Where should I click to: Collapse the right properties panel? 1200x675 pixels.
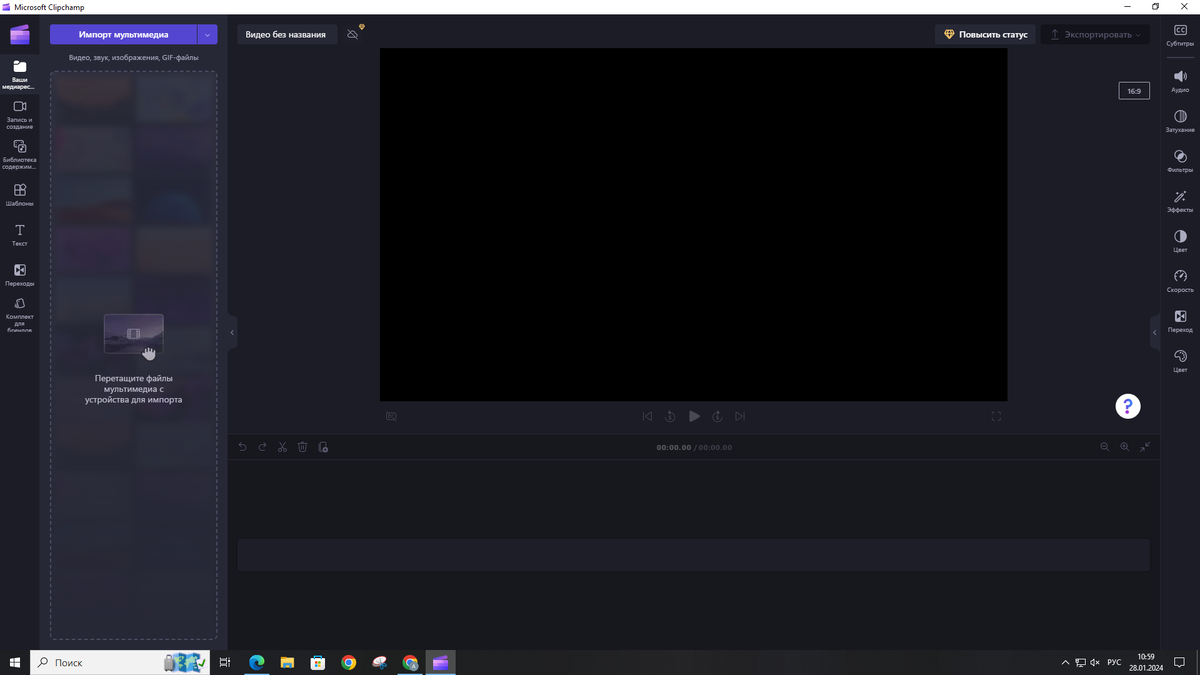[x=1155, y=332]
